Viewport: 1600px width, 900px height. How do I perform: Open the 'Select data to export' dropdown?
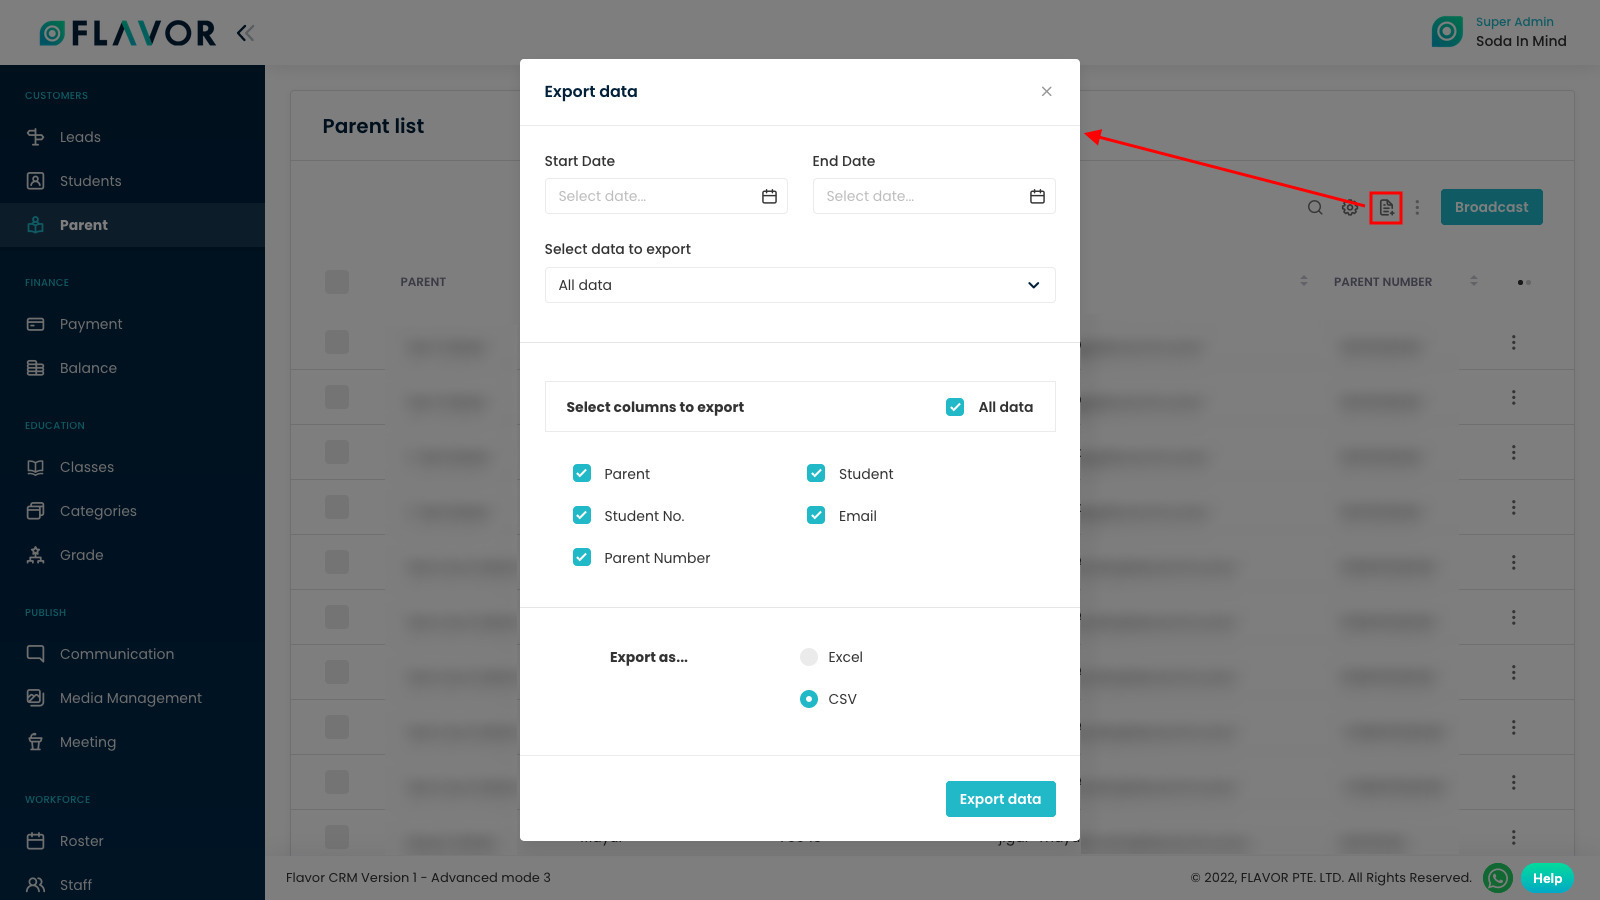pos(800,285)
